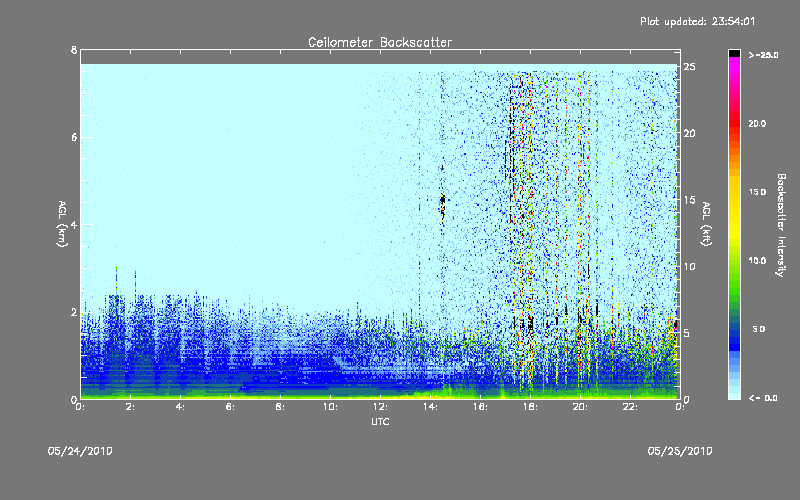Click the 15 kft tick label on right axis
Image resolution: width=800 pixels, height=500 pixels.
tap(689, 200)
